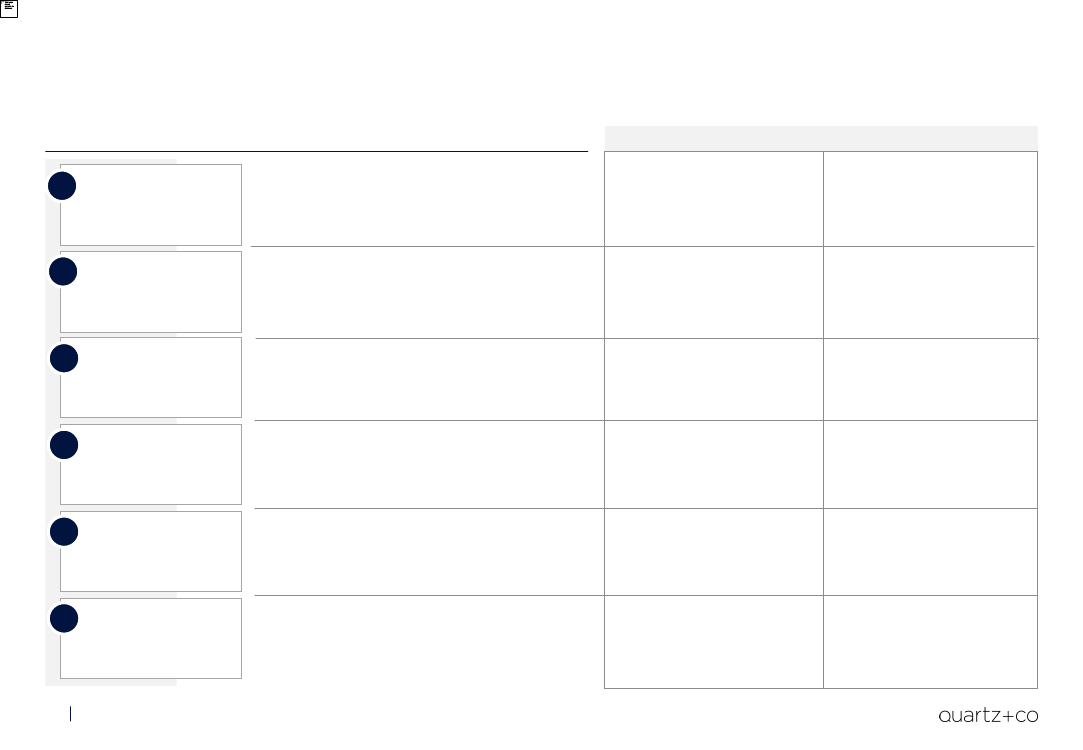
Task: Click the third empty box in left column
Action: click(x=151, y=377)
